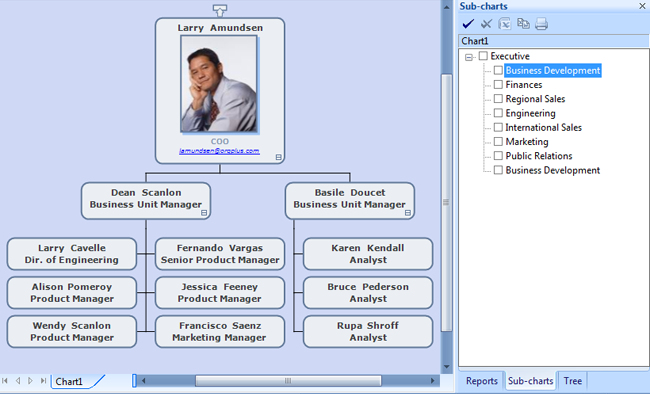Click the export to Excel icon
Image resolution: width=650 pixels, height=394 pixels.
(x=504, y=24)
